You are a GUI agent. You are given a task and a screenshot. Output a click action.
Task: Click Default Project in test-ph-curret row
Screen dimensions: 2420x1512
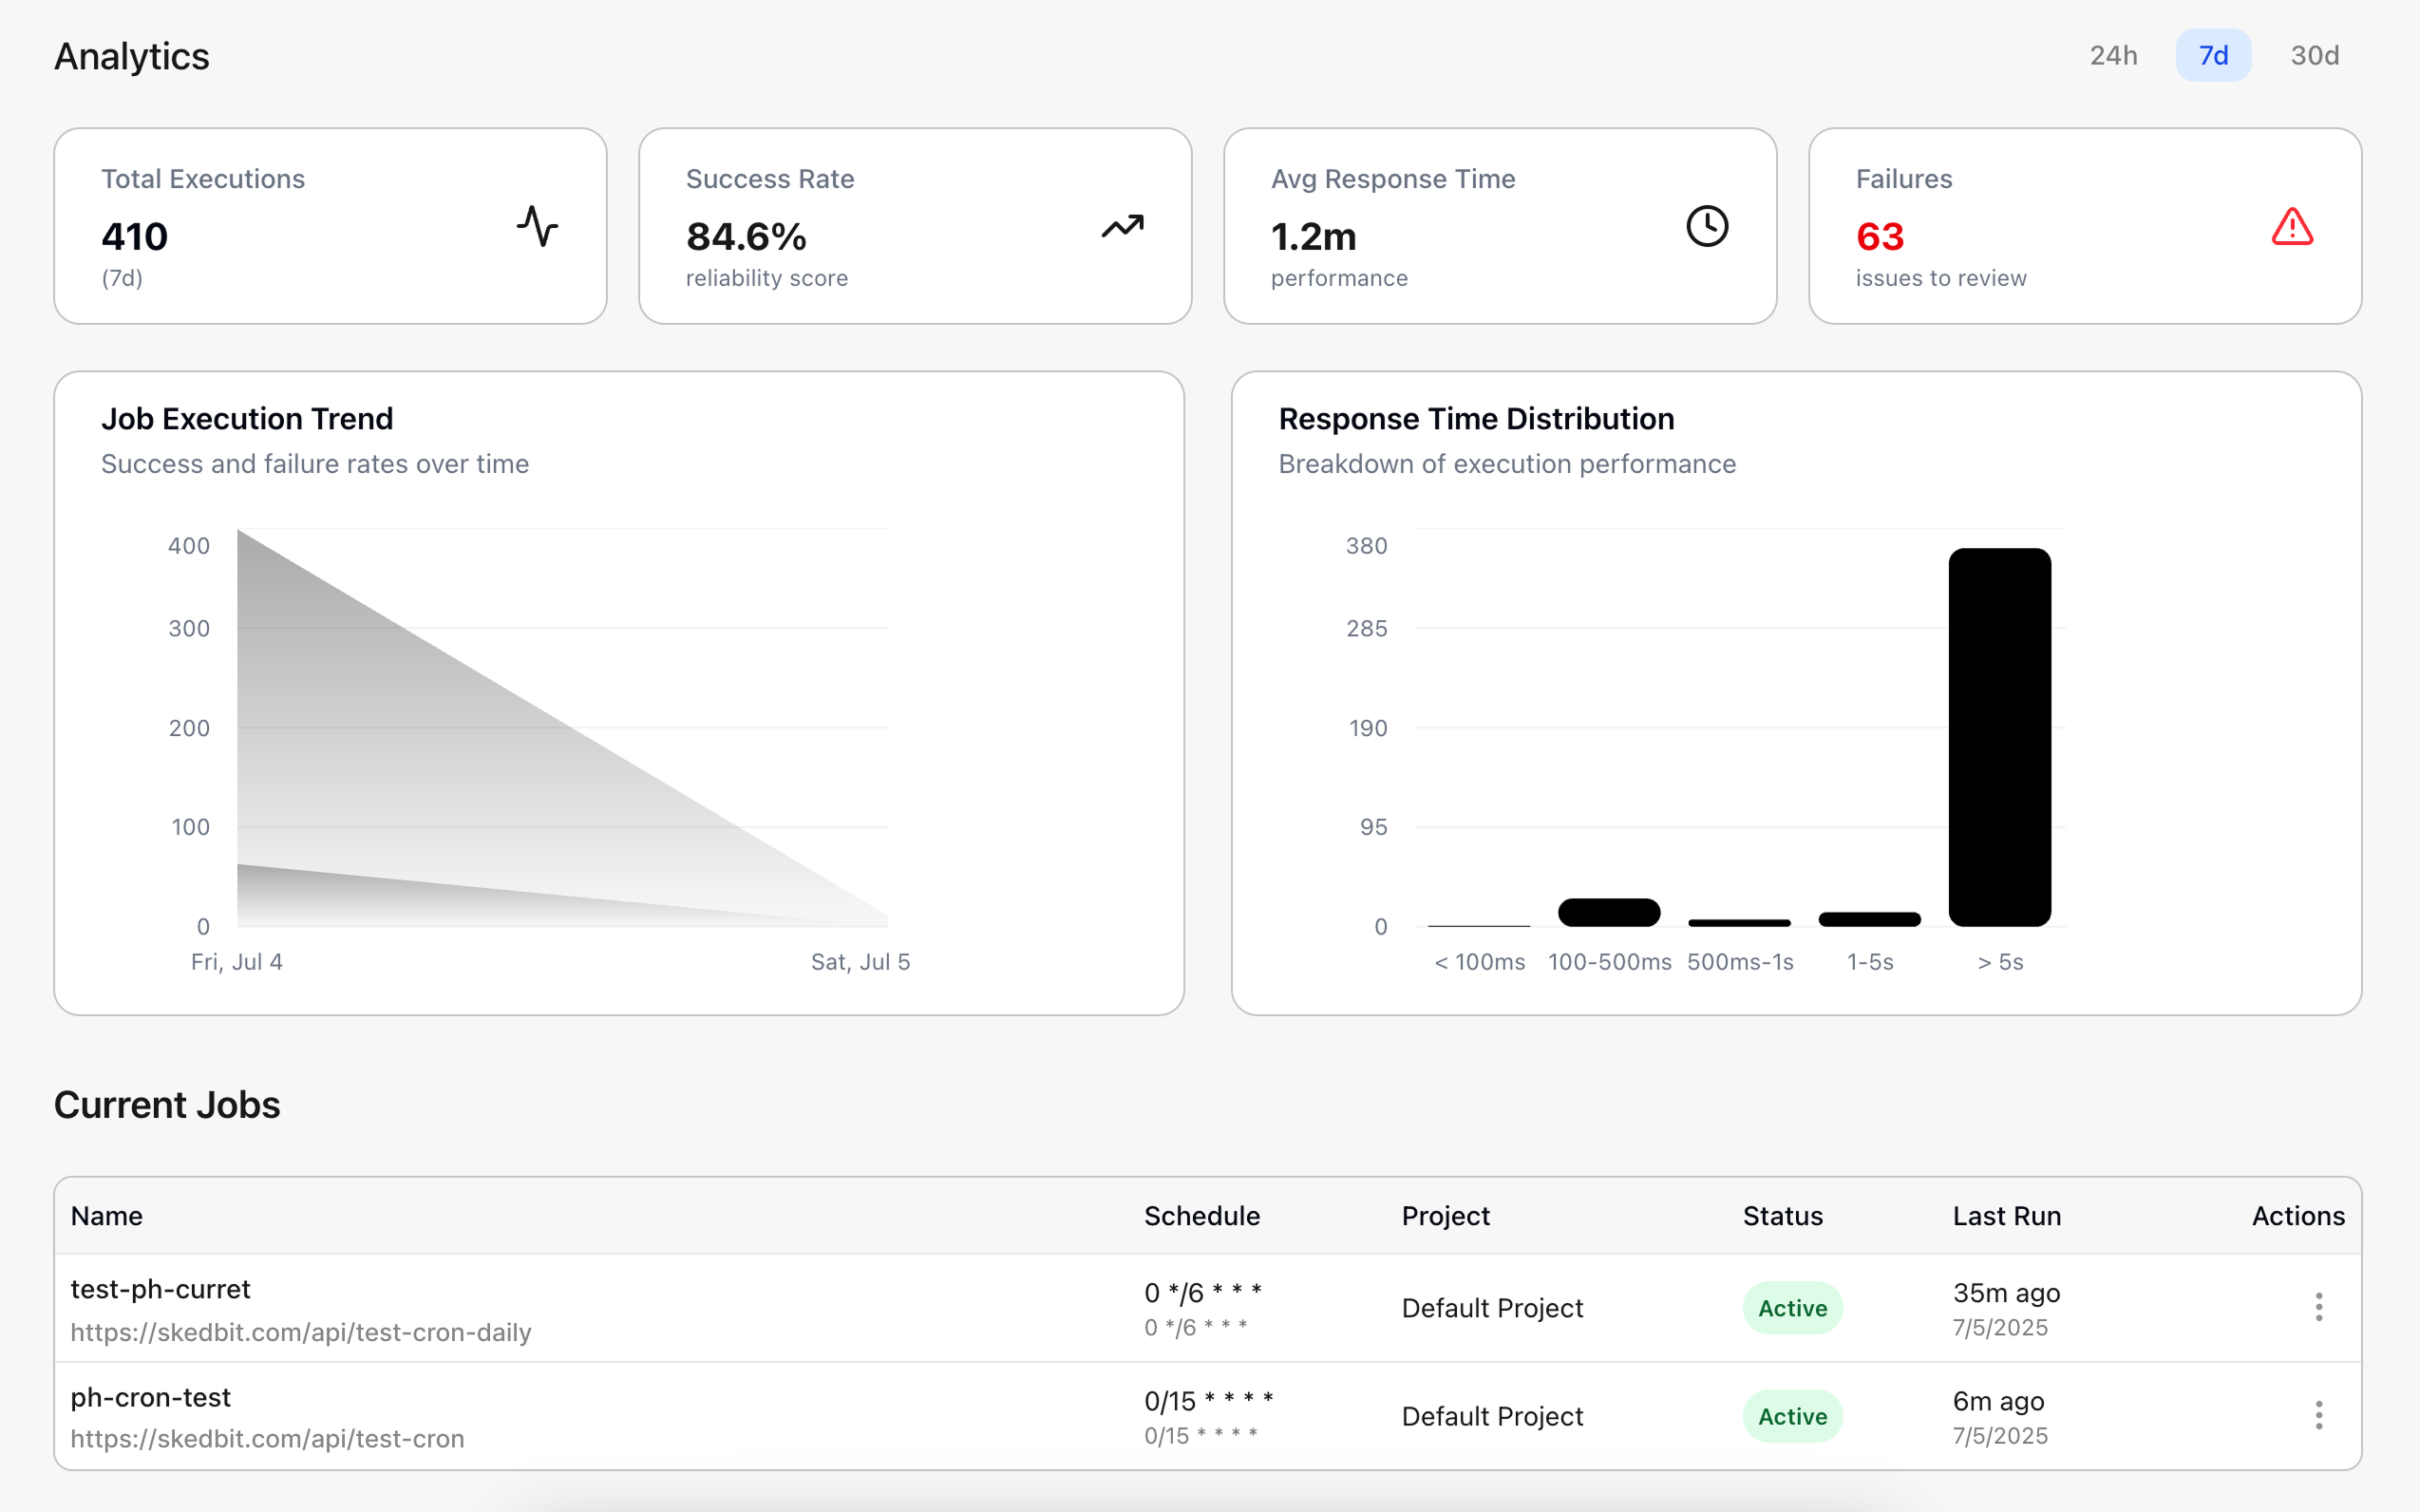(x=1492, y=1308)
